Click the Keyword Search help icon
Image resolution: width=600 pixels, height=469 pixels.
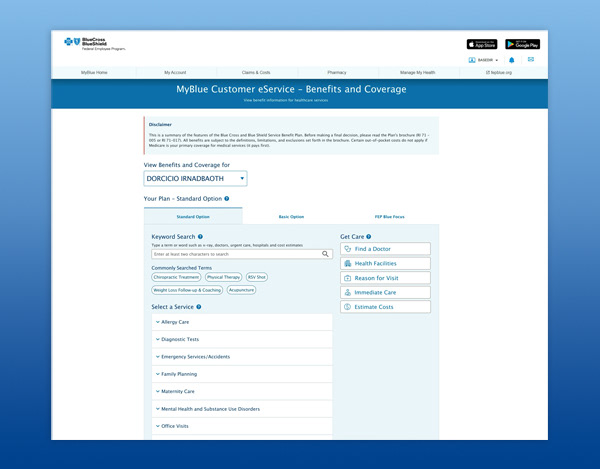200,237
